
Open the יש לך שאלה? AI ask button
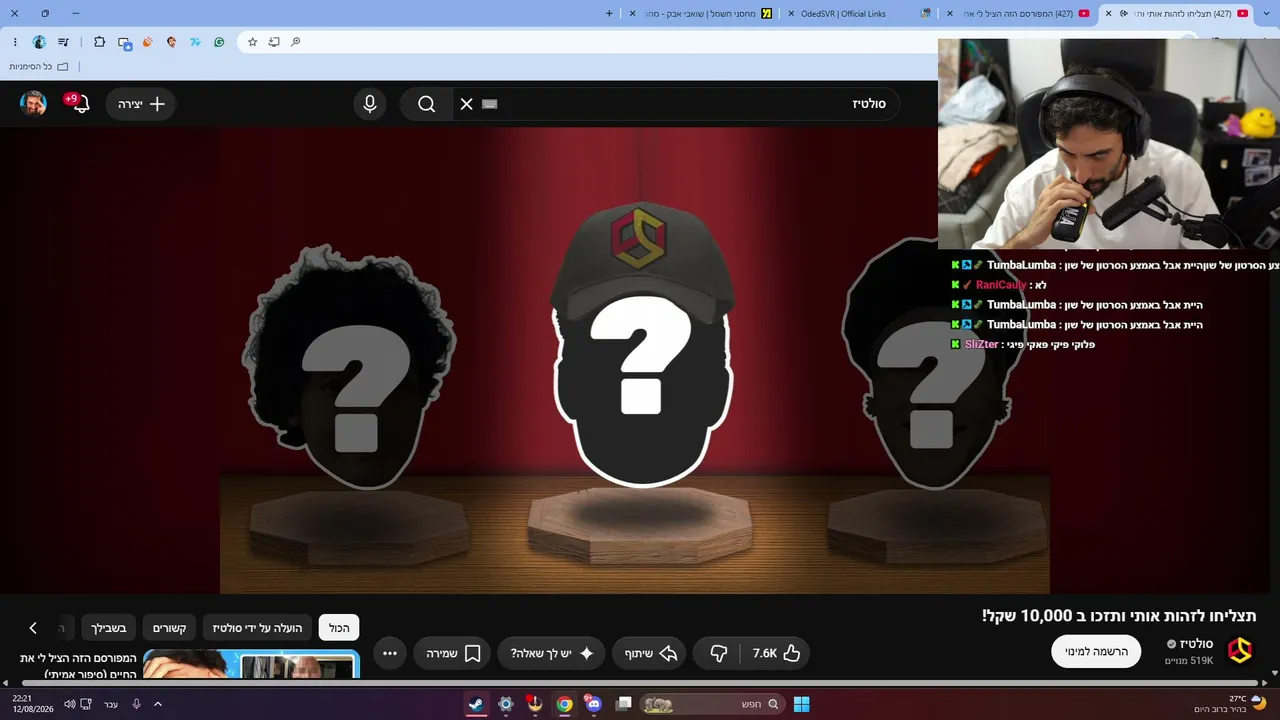tap(552, 653)
